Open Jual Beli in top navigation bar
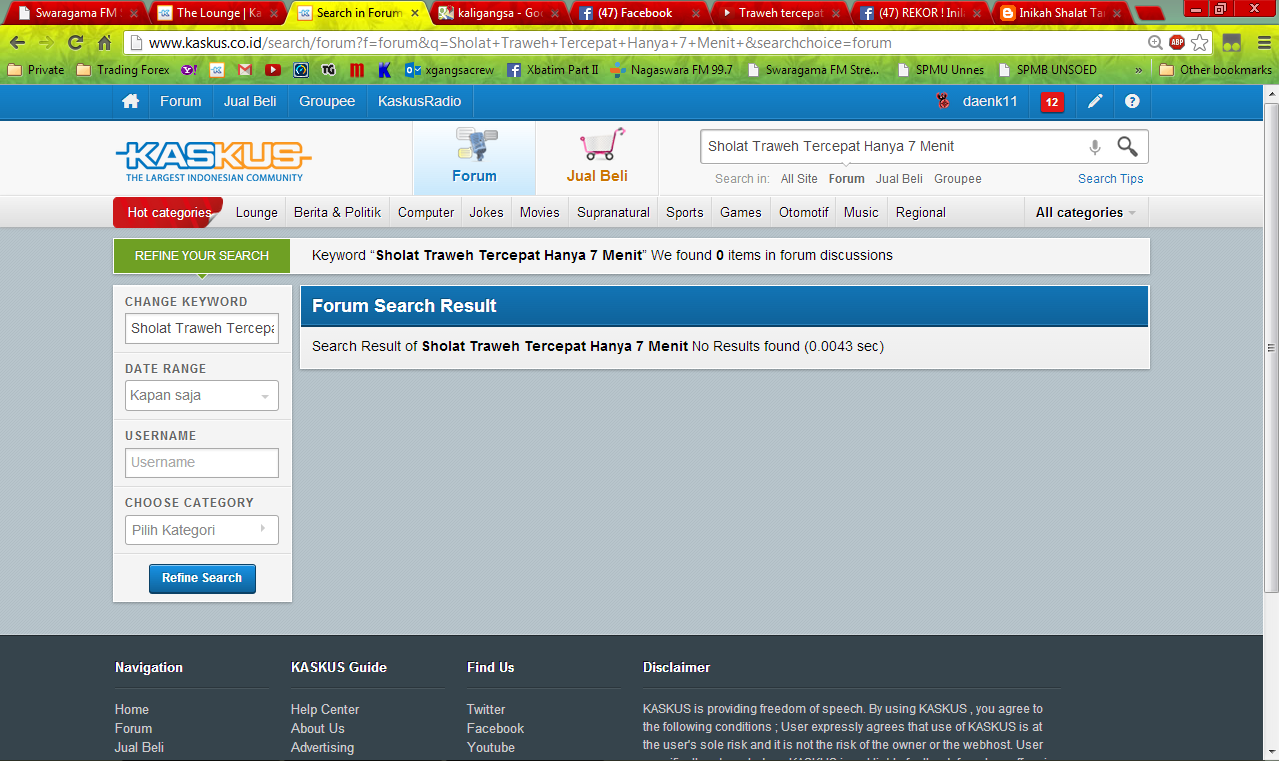 coord(250,102)
